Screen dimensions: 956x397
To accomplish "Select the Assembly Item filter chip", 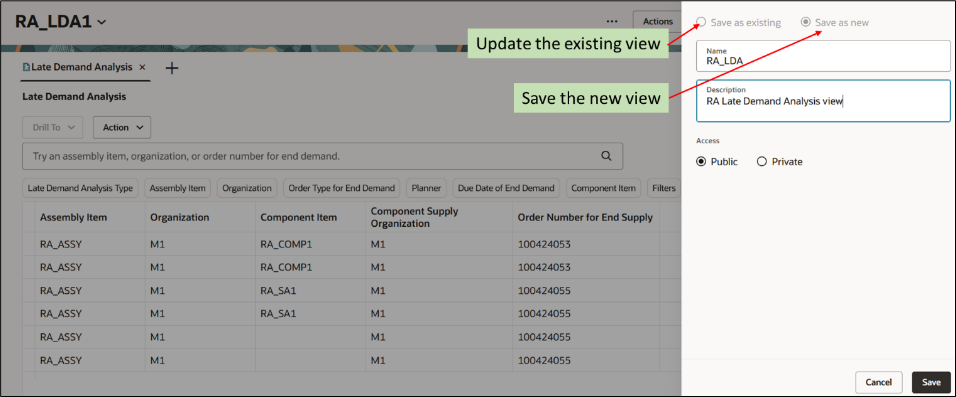I will (177, 188).
